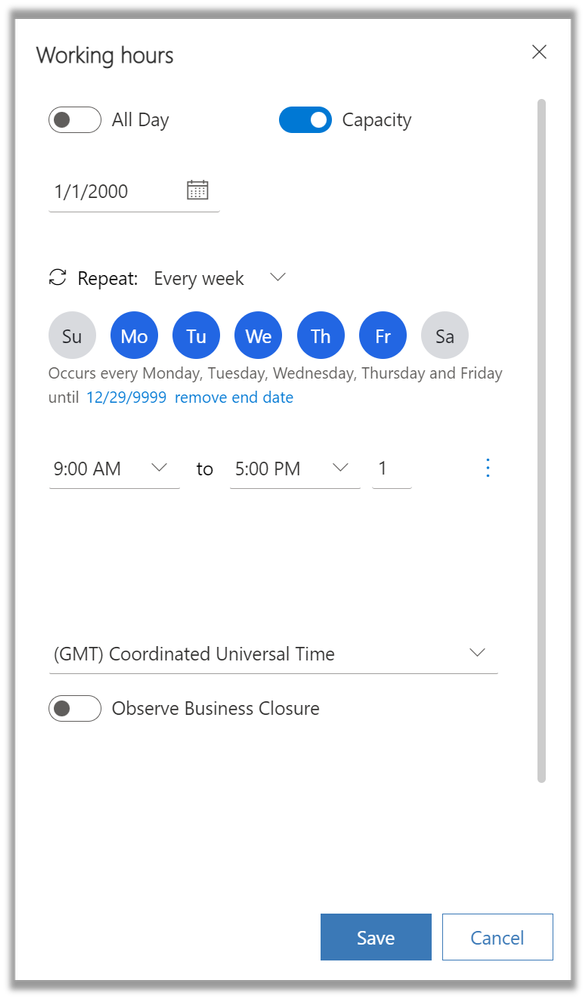This screenshot has height=999, width=586.
Task: Select Saturday in the day picker
Action: [x=445, y=336]
